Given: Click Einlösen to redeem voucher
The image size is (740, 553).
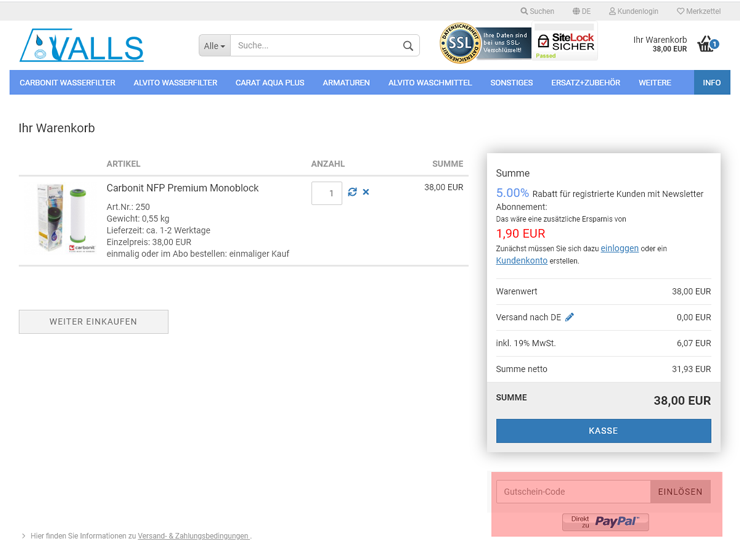Looking at the screenshot, I should pyautogui.click(x=681, y=492).
